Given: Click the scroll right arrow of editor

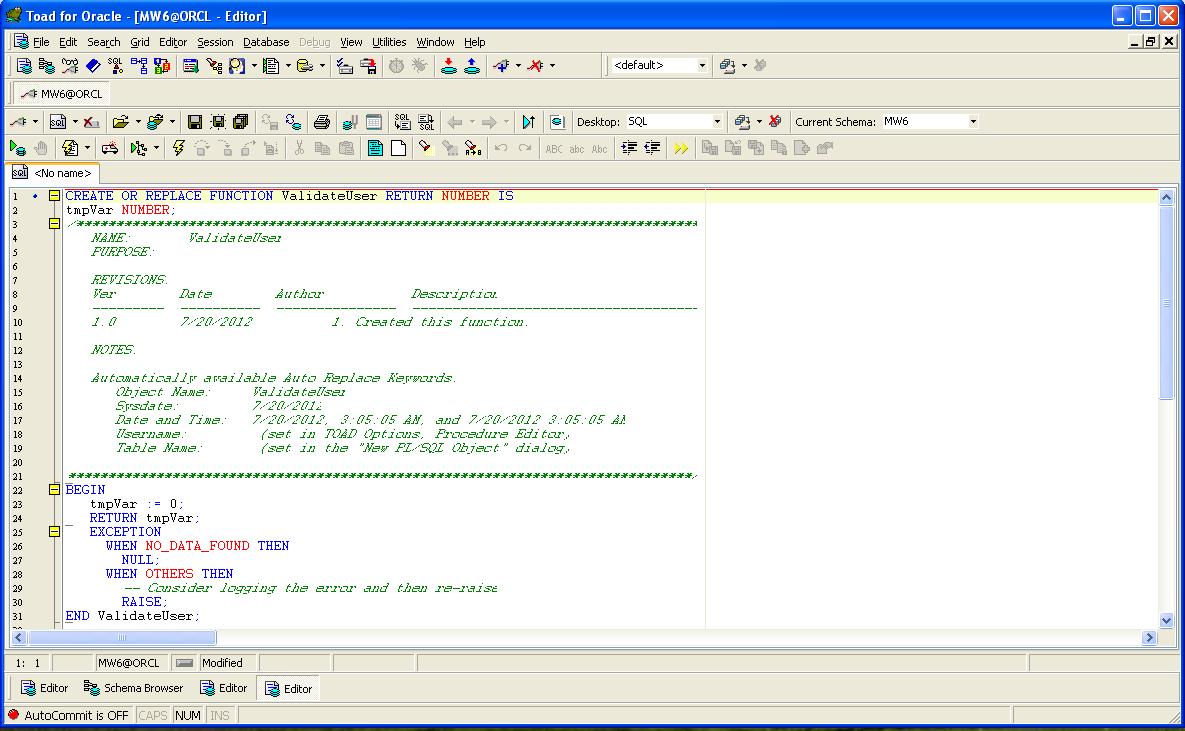Looking at the screenshot, I should coord(1149,638).
